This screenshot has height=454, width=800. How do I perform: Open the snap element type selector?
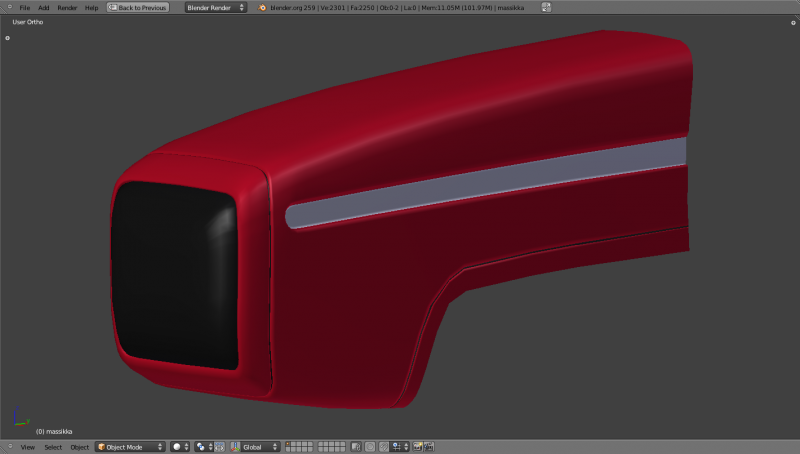400,447
